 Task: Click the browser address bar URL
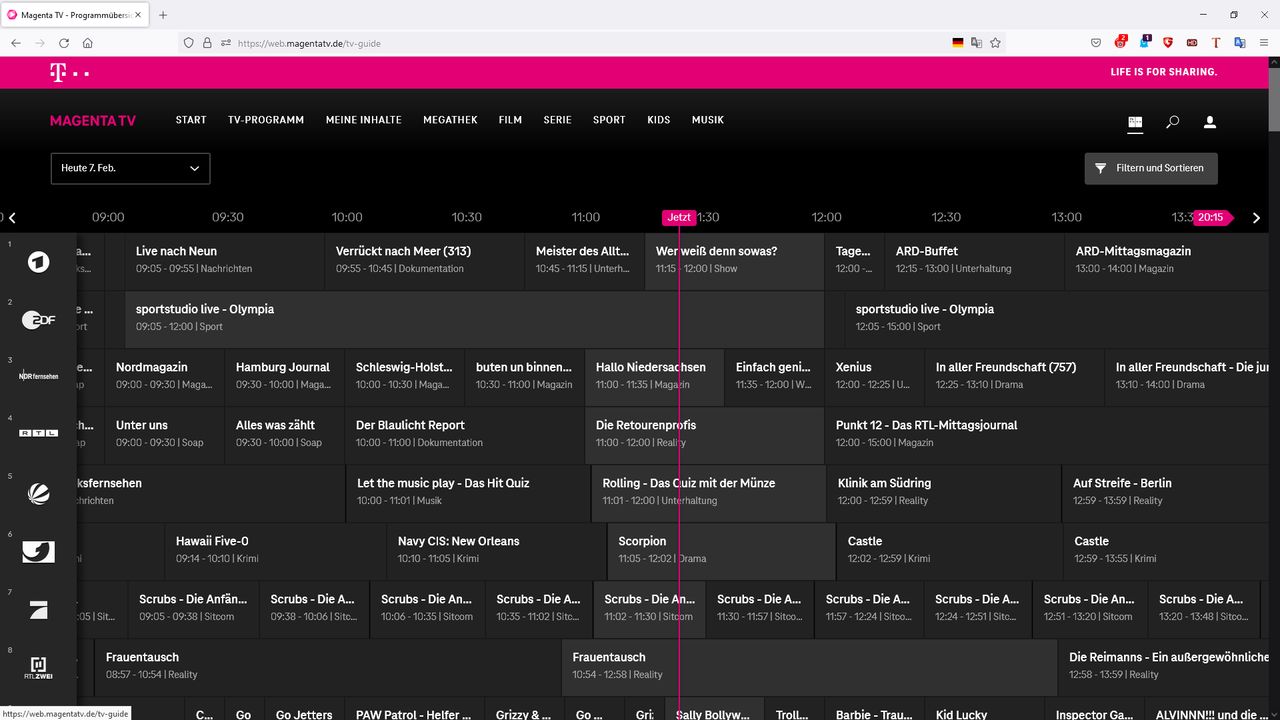[309, 43]
